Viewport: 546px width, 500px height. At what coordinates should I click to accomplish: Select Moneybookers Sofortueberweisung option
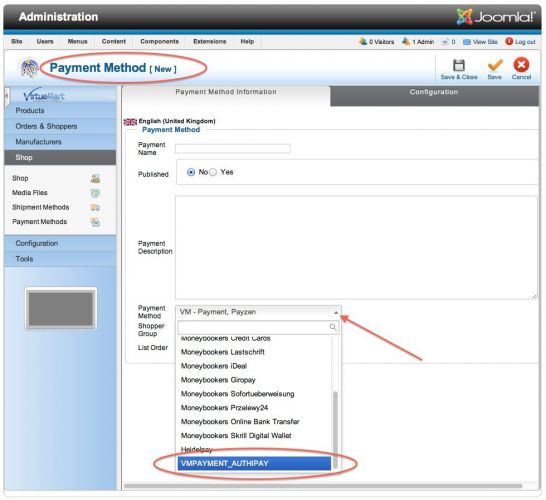(x=254, y=394)
